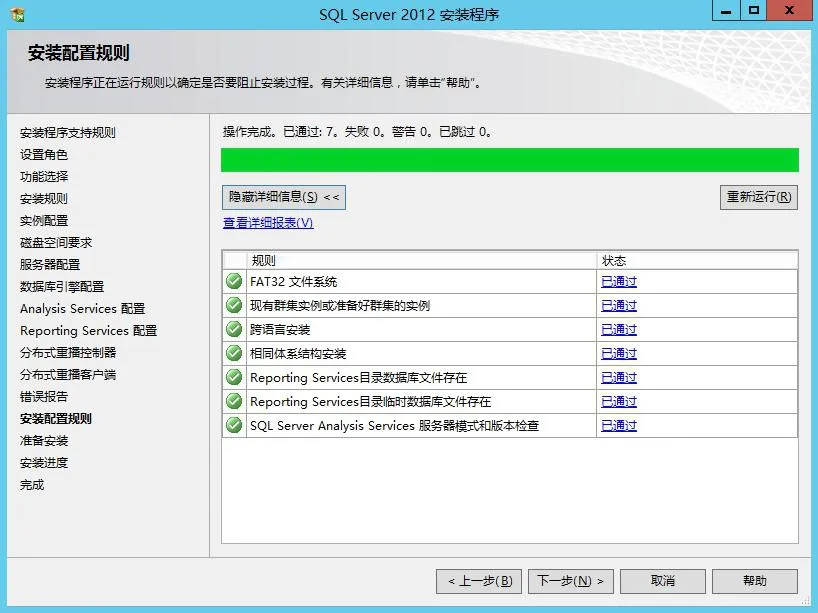Click the 已通过 link for FAT32 文件系统
This screenshot has width=818, height=613.
pyautogui.click(x=617, y=281)
